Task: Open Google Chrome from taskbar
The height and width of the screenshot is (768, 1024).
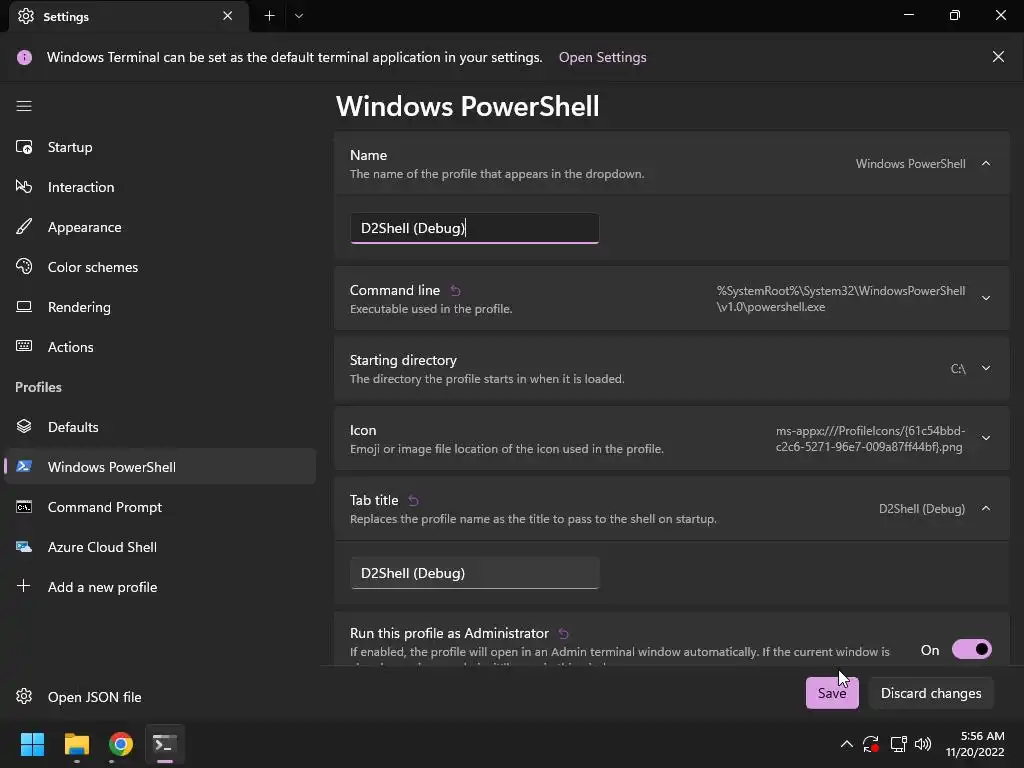Action: (x=121, y=744)
